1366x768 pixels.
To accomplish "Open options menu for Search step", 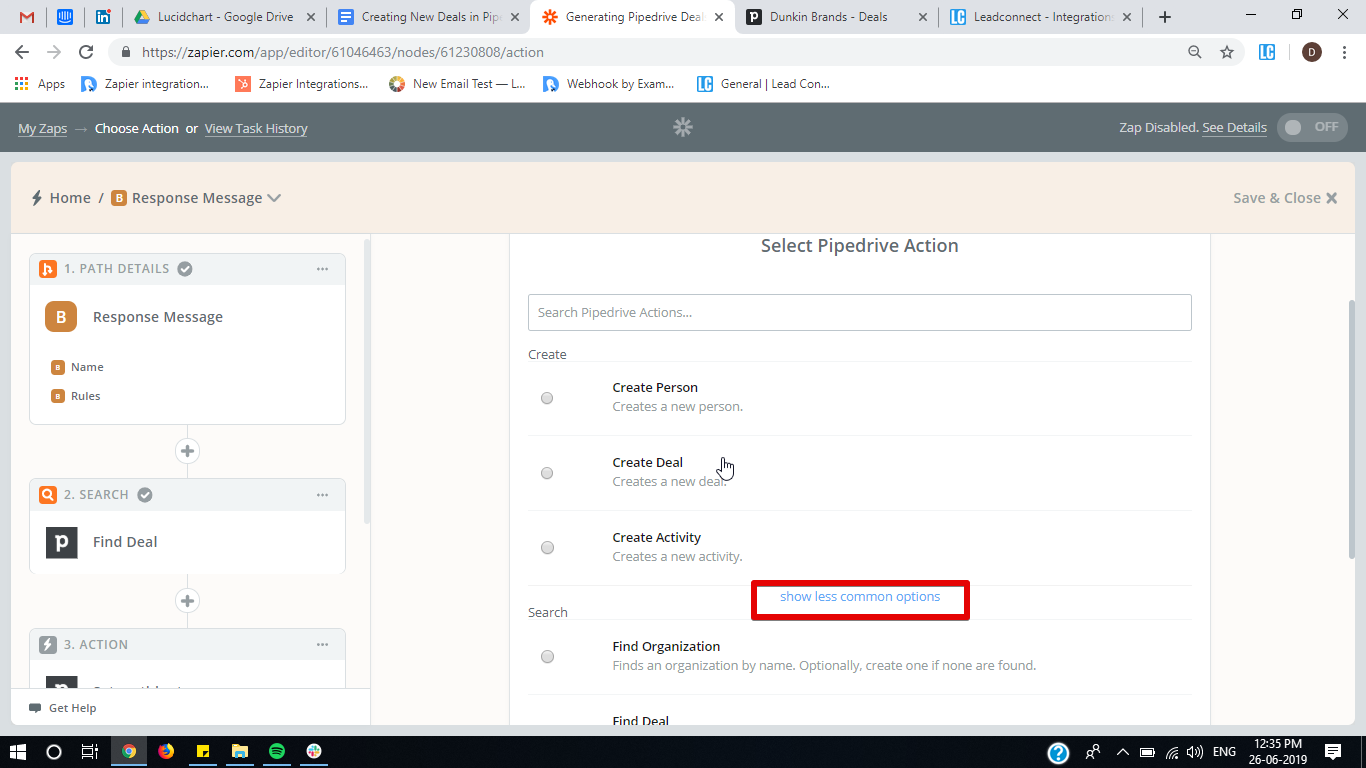I will (x=322, y=494).
